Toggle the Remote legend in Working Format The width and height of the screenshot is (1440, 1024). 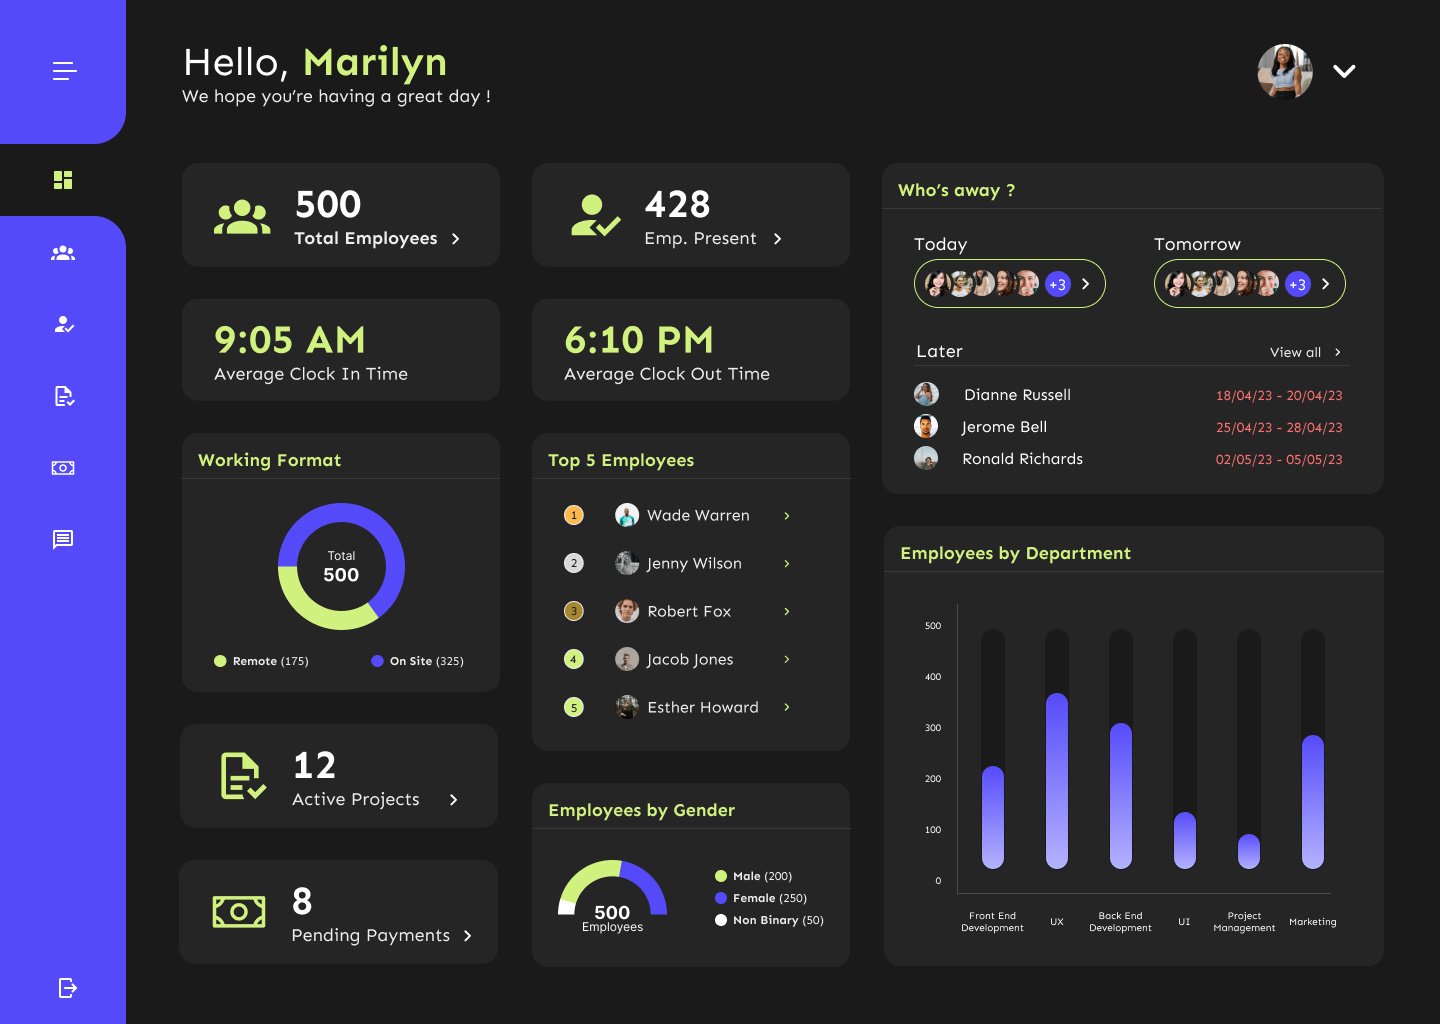(220, 661)
